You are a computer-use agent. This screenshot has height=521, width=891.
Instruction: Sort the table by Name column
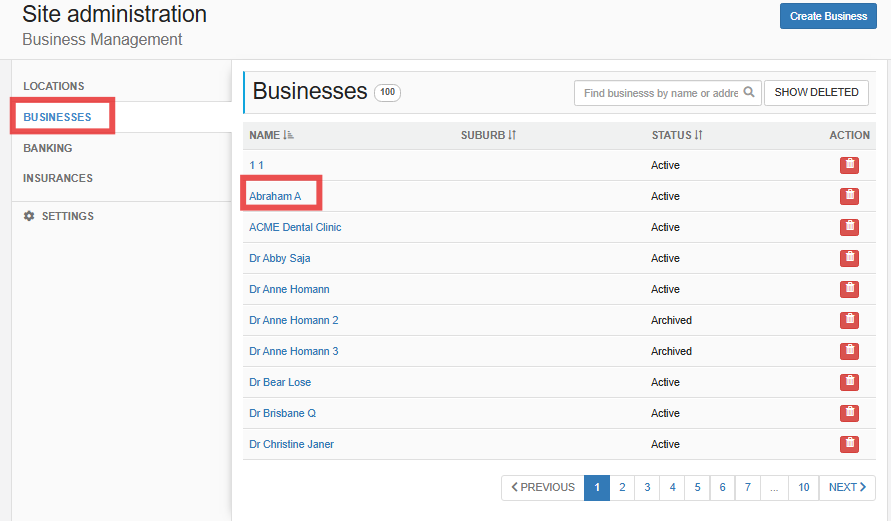(271, 135)
